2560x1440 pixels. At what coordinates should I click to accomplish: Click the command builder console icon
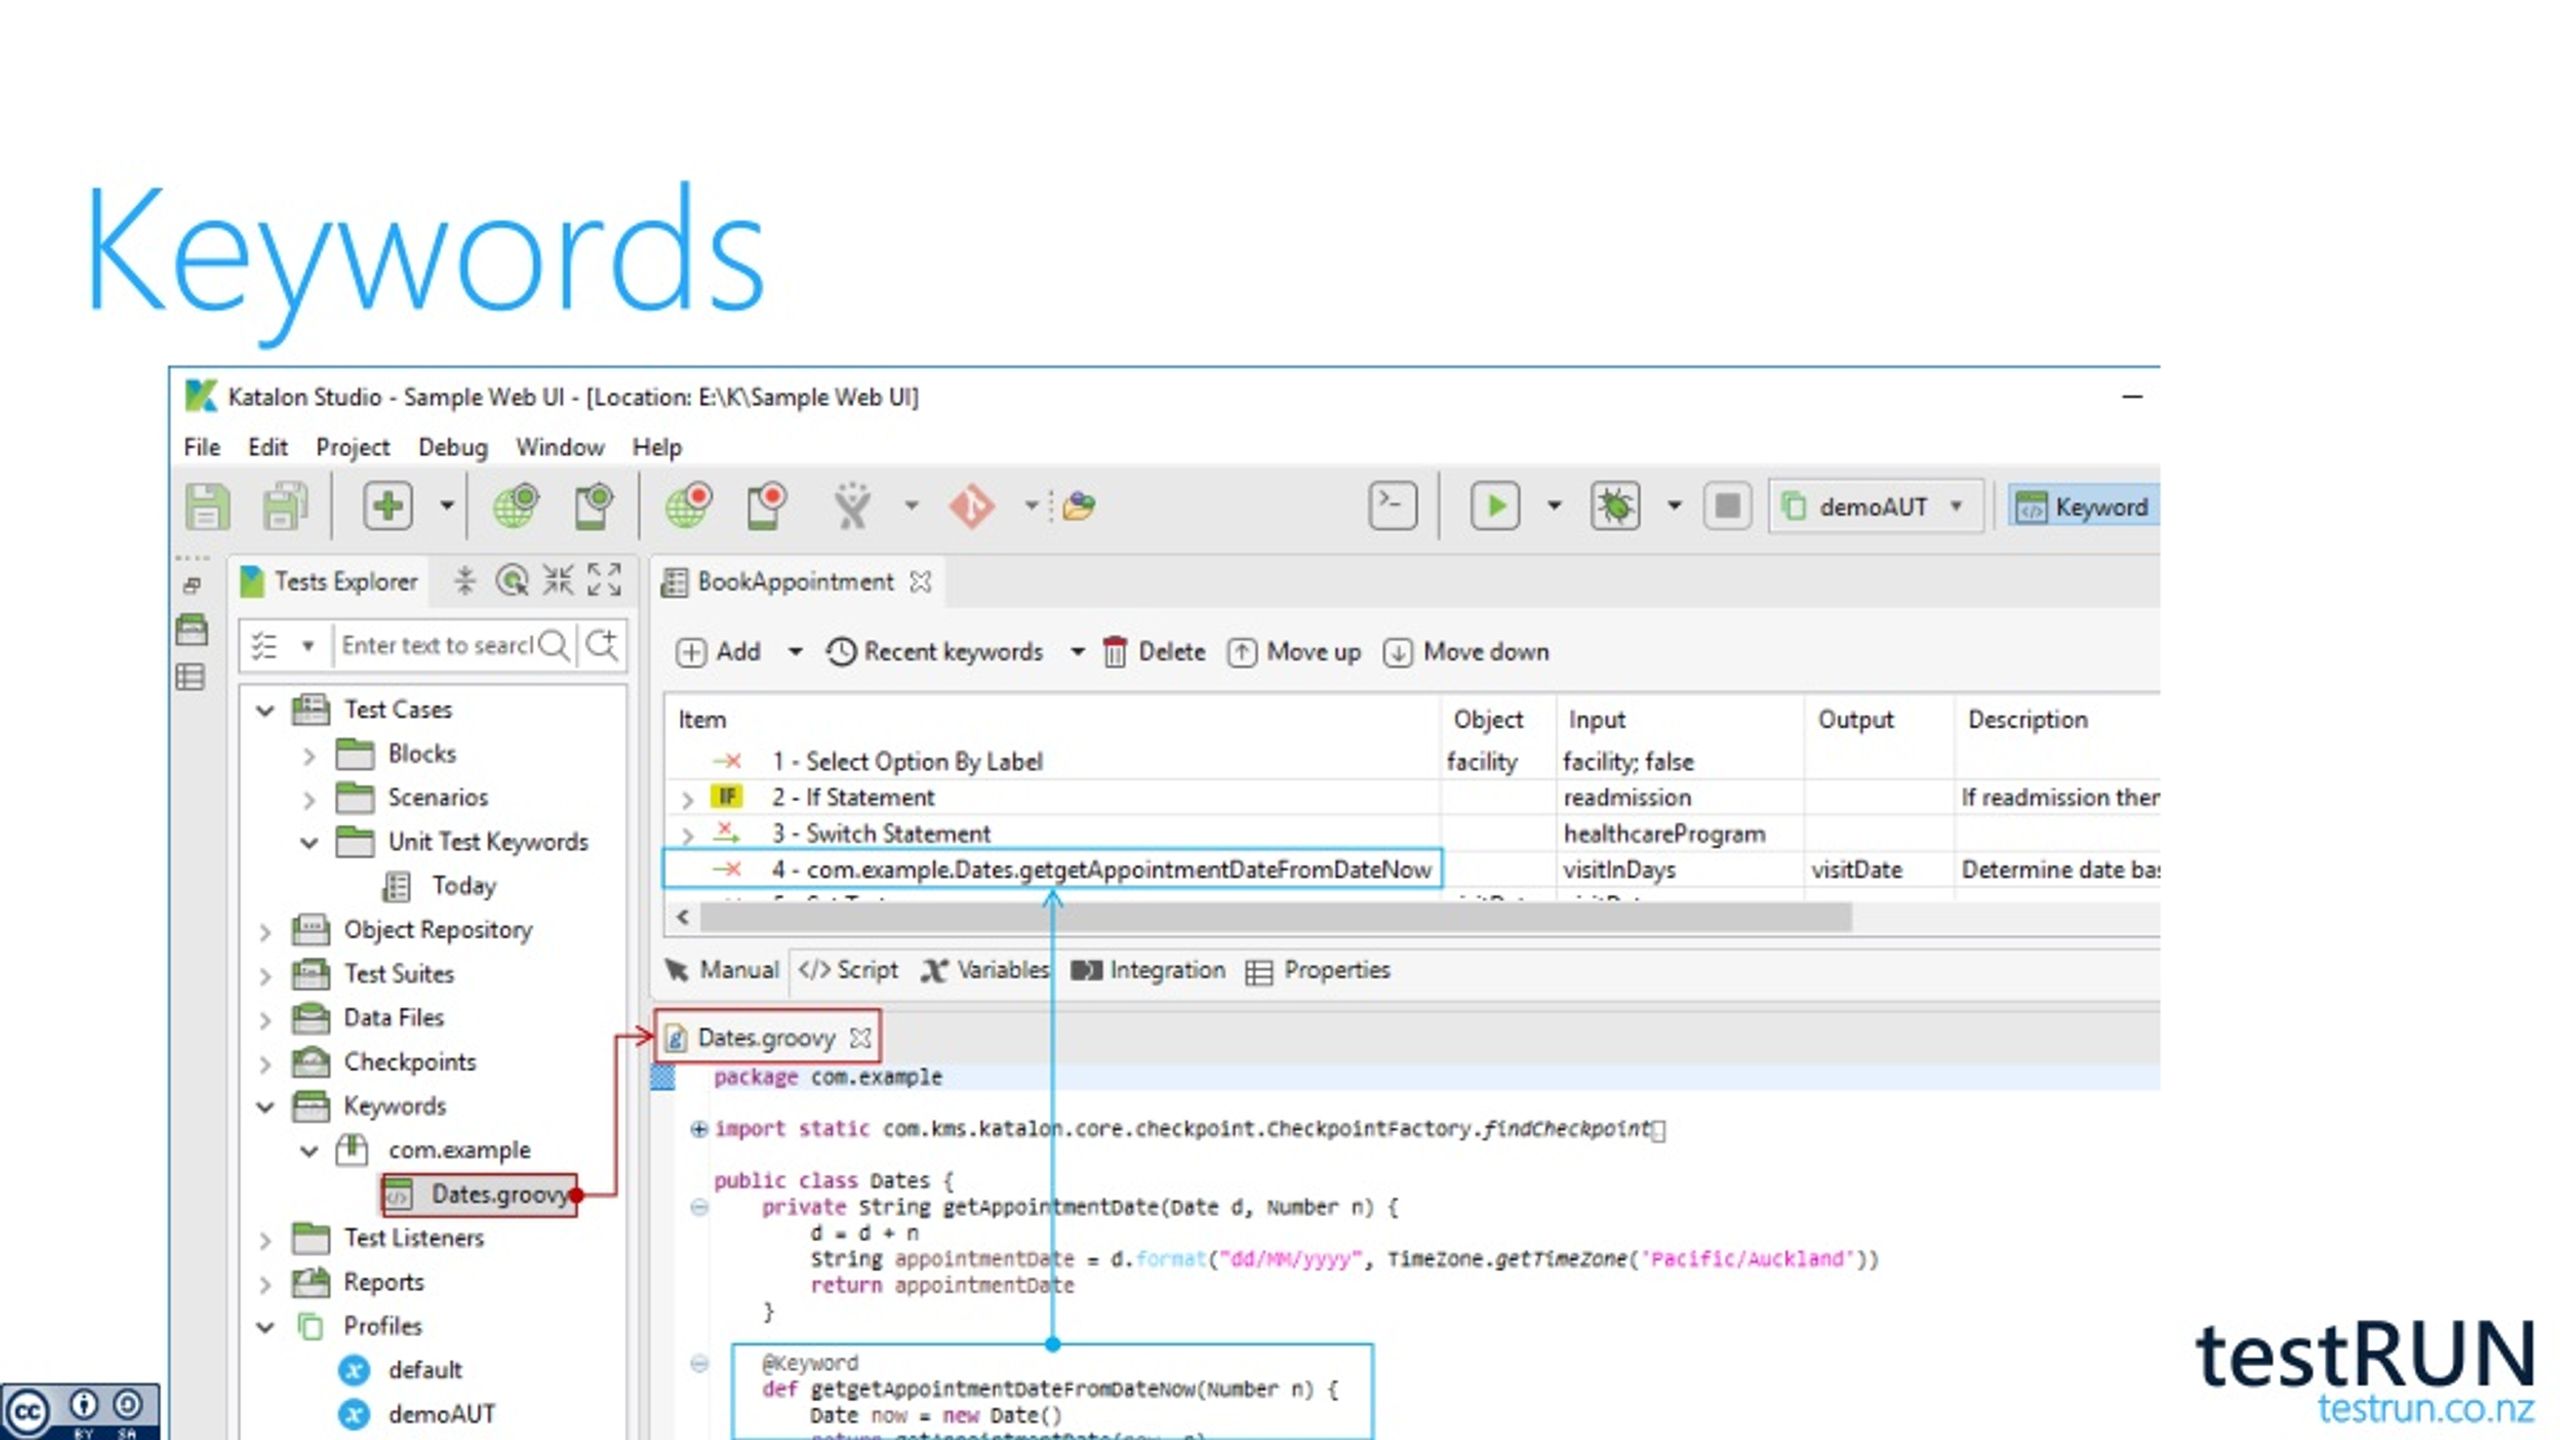pyautogui.click(x=1393, y=506)
